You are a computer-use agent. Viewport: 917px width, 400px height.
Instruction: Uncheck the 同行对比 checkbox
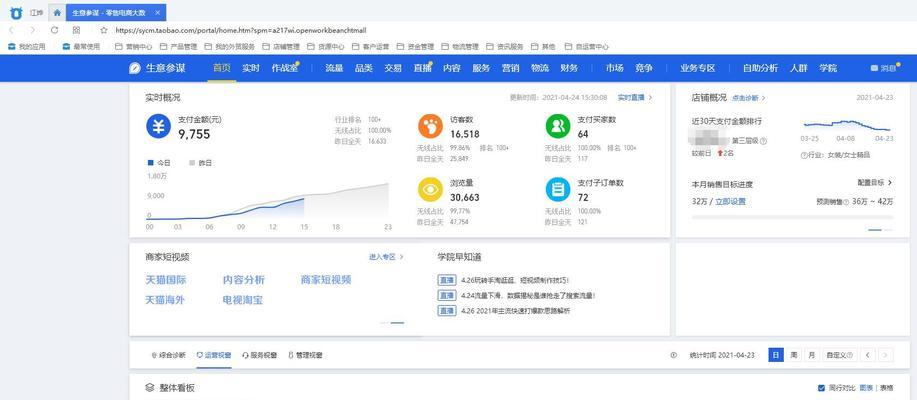tap(821, 388)
